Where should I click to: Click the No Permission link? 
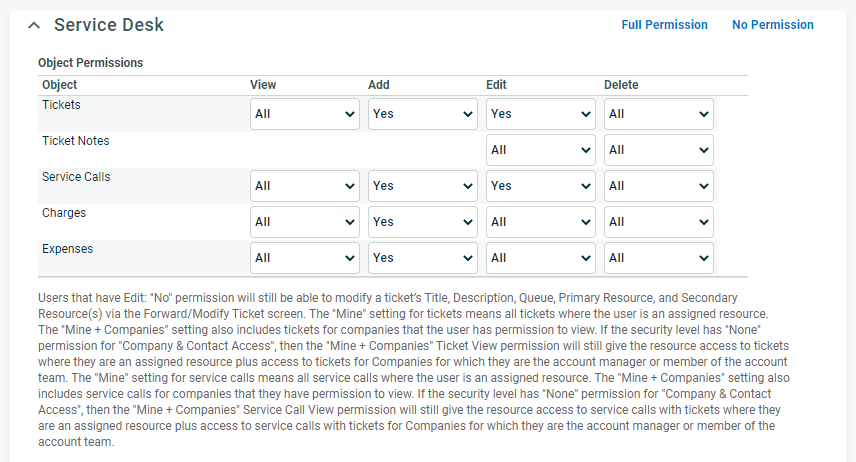click(x=772, y=25)
